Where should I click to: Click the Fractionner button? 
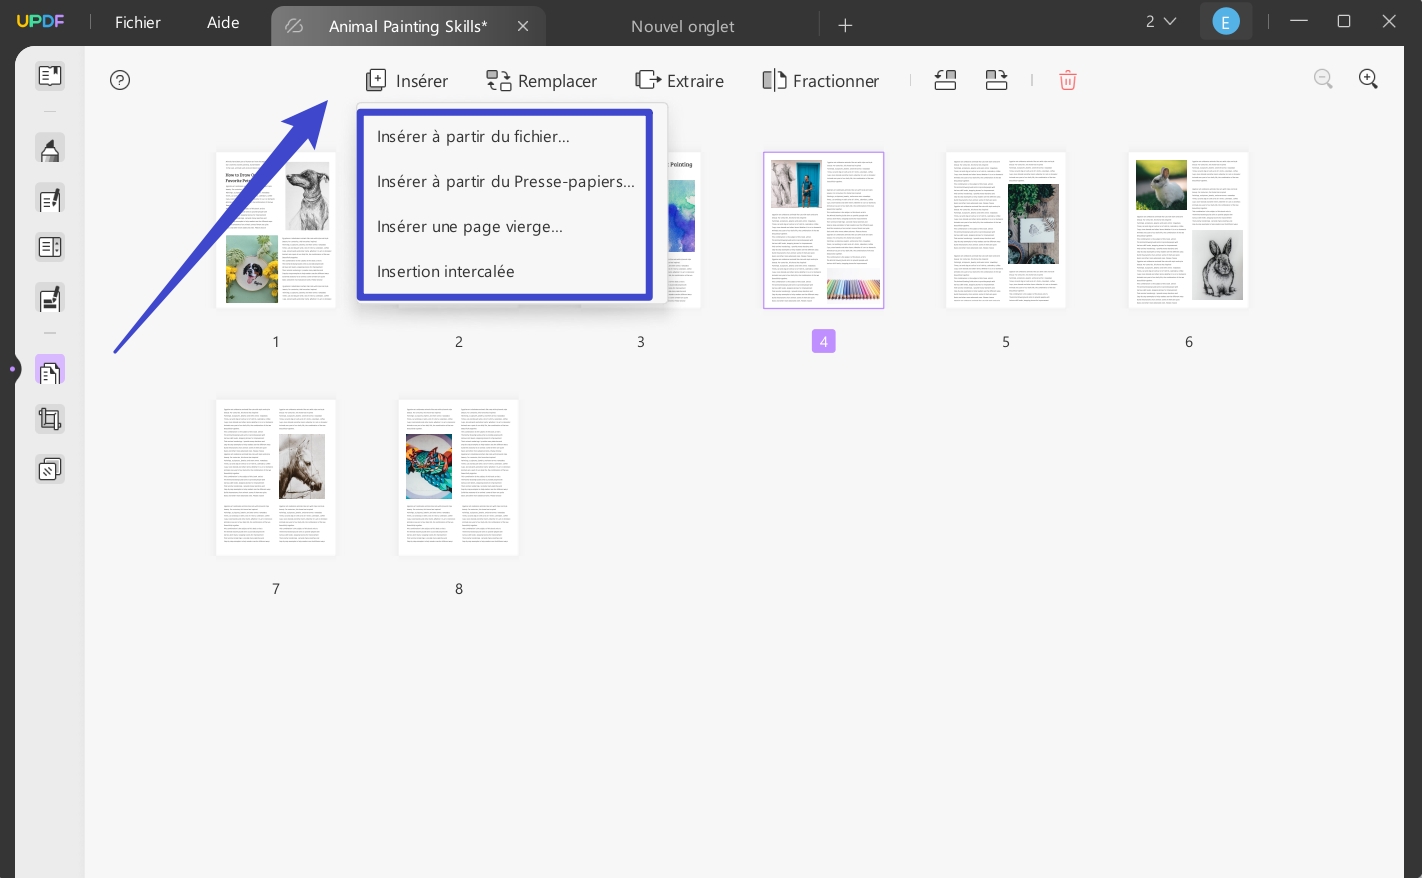tap(820, 81)
